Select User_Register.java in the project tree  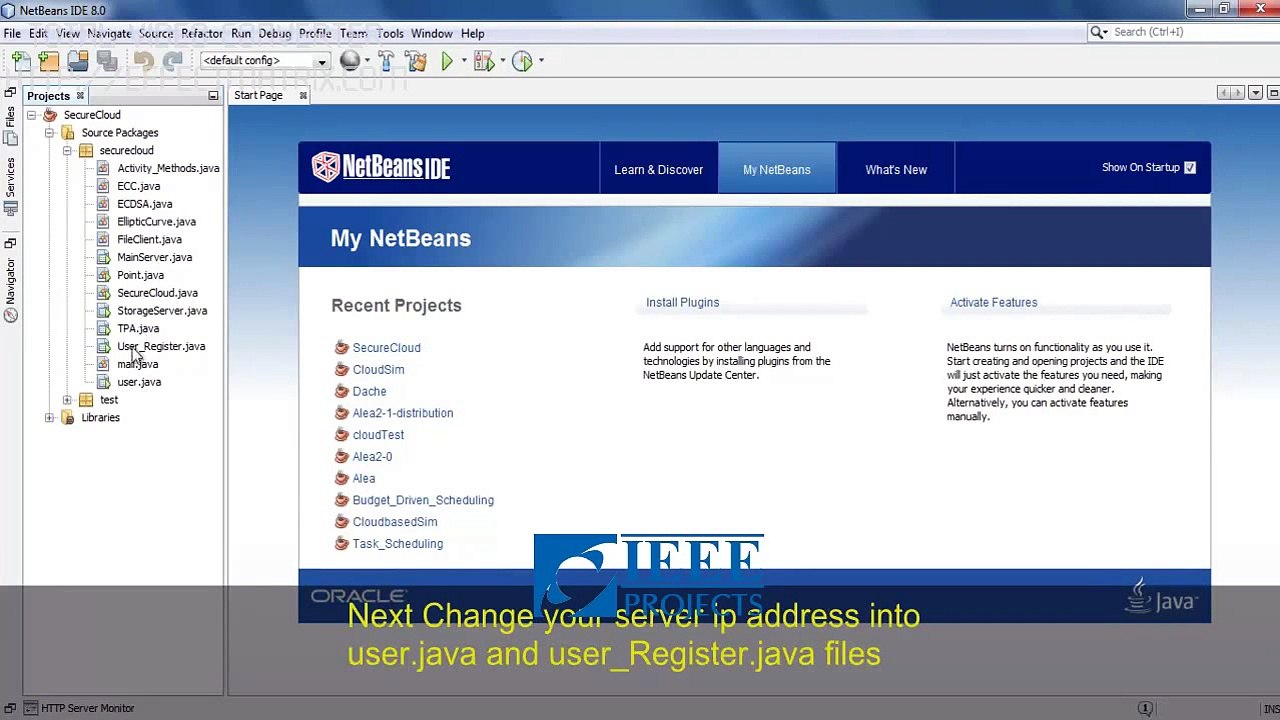[161, 346]
